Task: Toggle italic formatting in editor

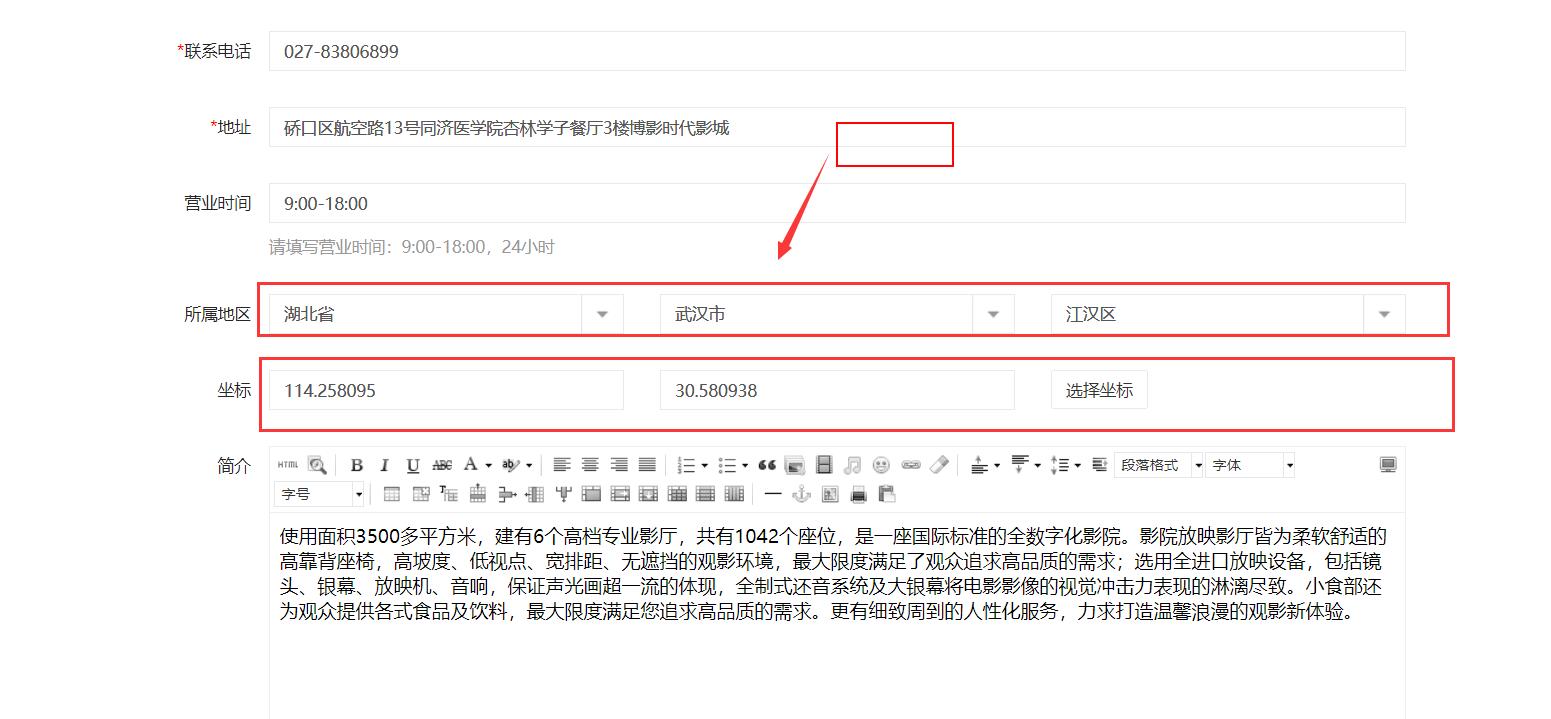Action: click(384, 465)
